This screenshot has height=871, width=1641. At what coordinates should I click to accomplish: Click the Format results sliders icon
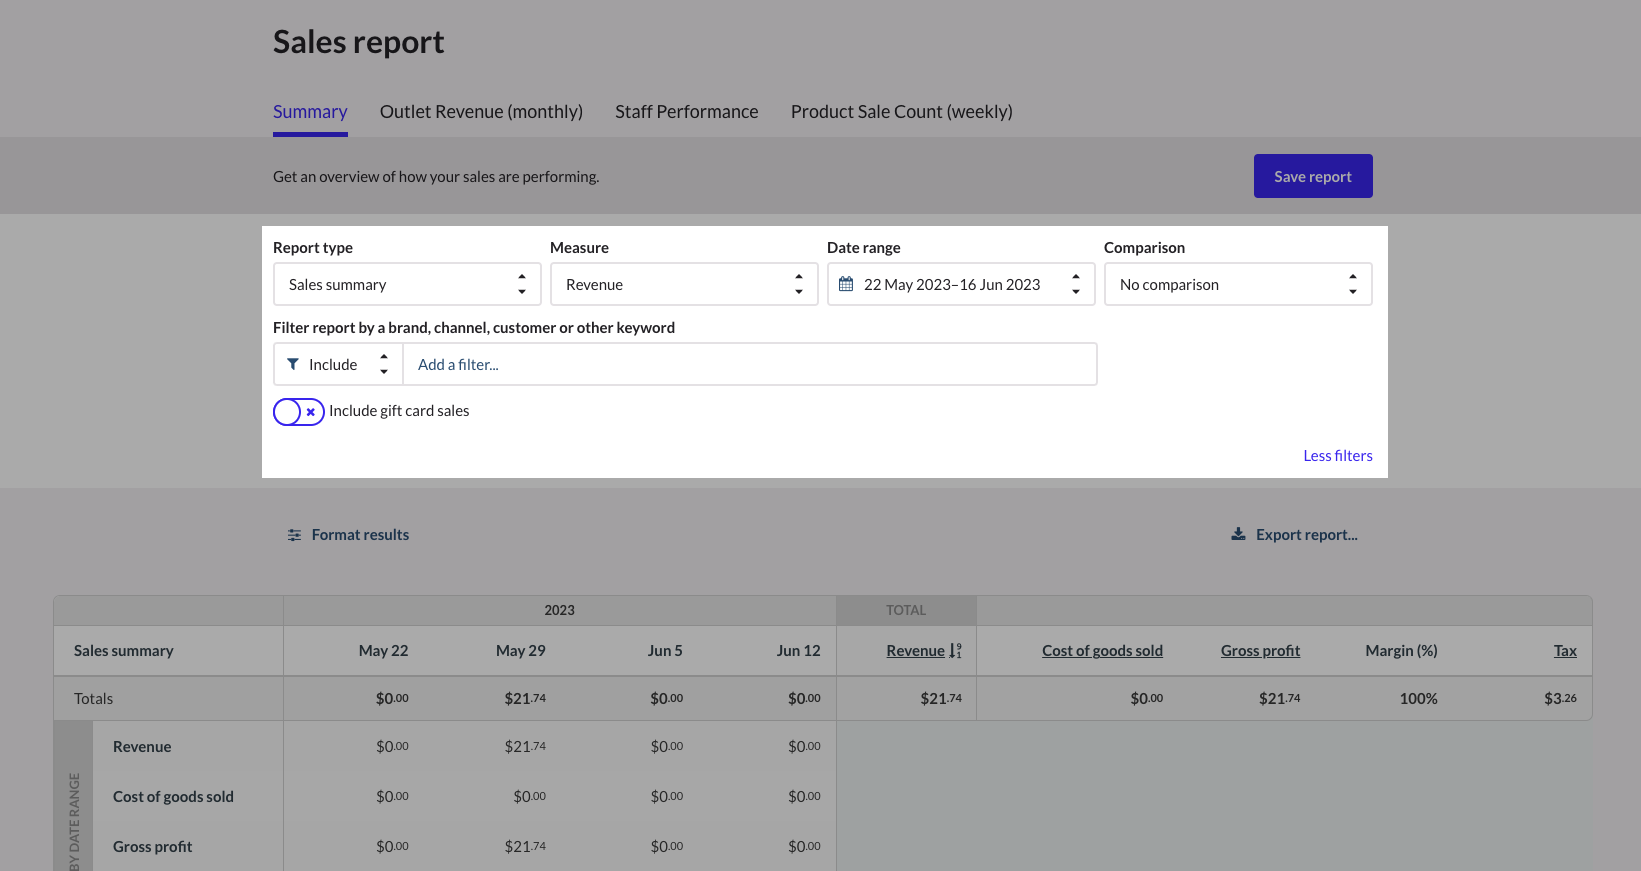pyautogui.click(x=294, y=535)
